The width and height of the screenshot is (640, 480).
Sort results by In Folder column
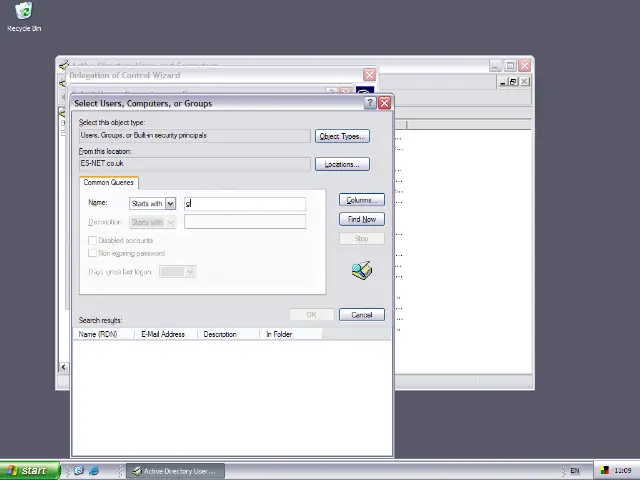[291, 334]
